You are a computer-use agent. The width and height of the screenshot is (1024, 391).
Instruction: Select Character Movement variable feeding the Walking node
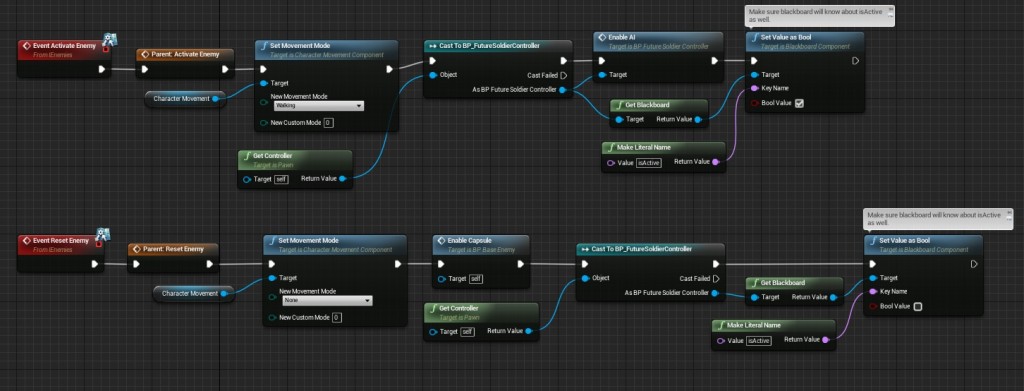185,99
